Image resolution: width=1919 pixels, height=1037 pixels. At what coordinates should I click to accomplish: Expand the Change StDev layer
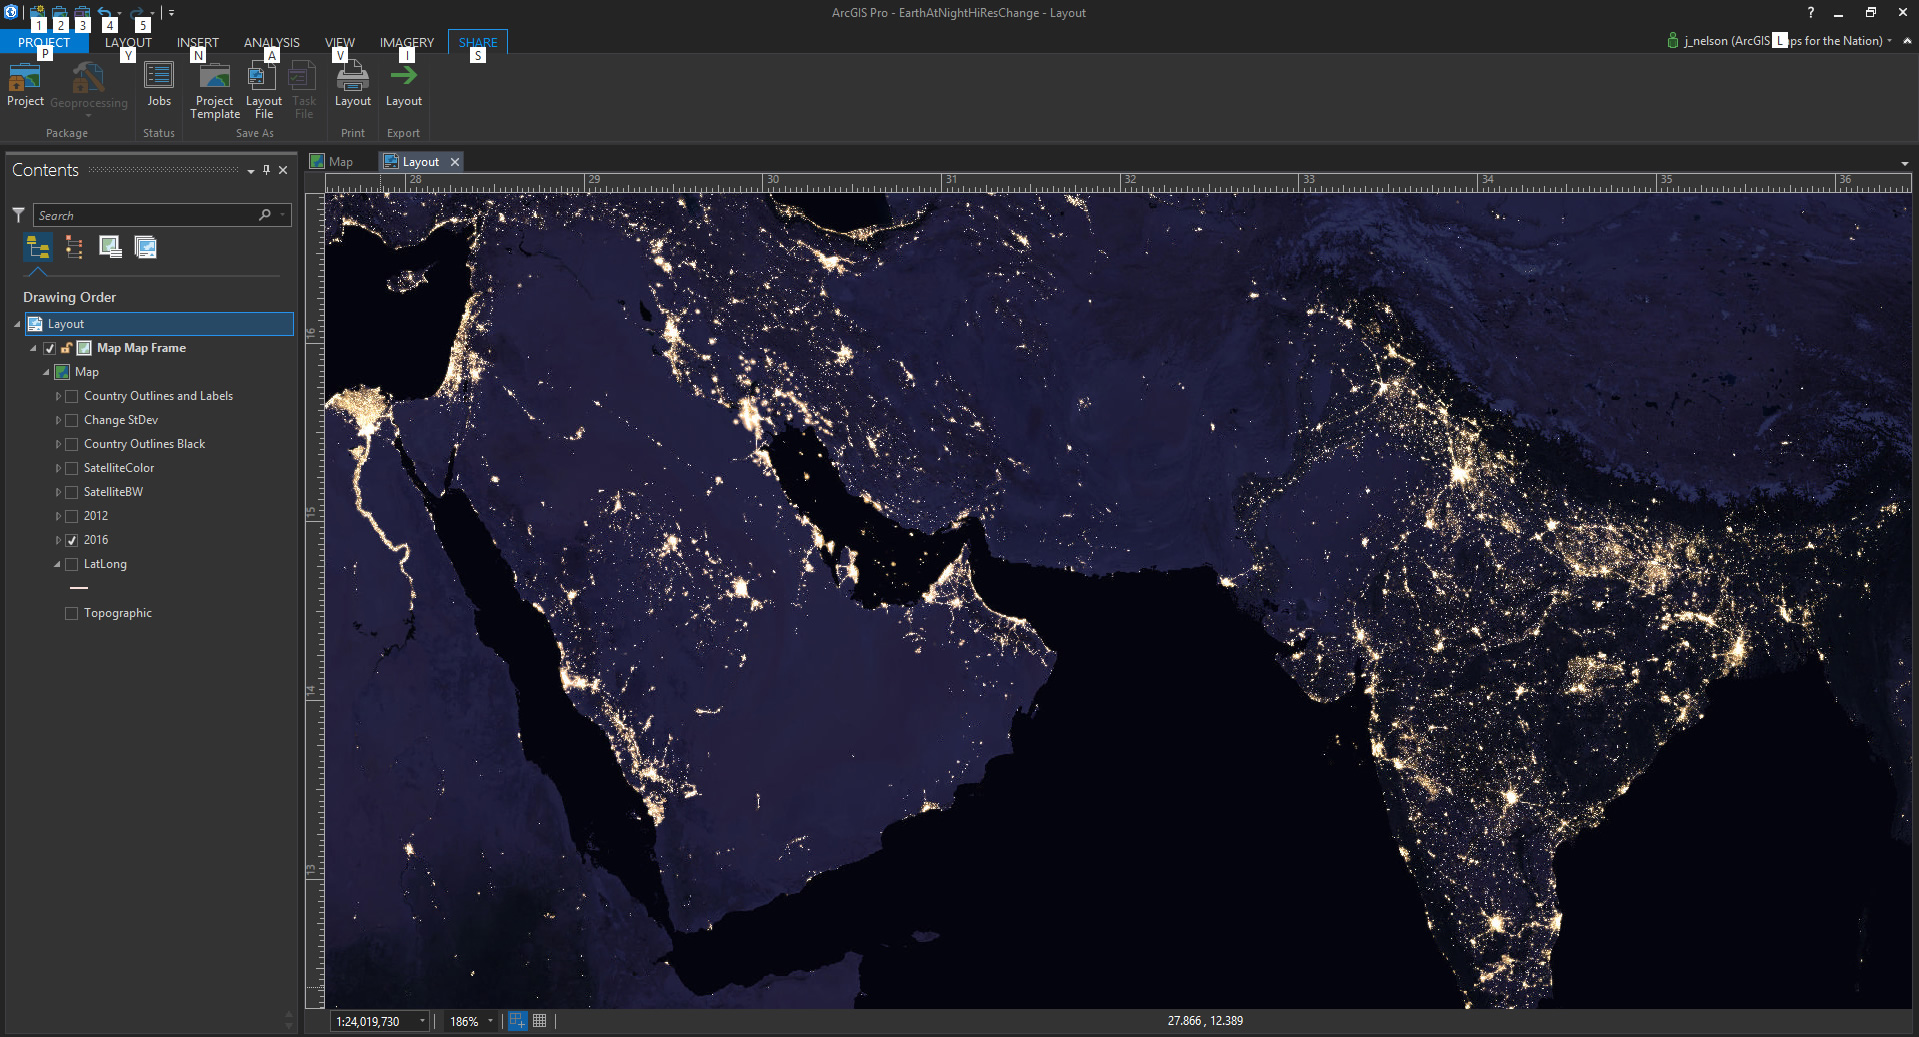pos(58,420)
